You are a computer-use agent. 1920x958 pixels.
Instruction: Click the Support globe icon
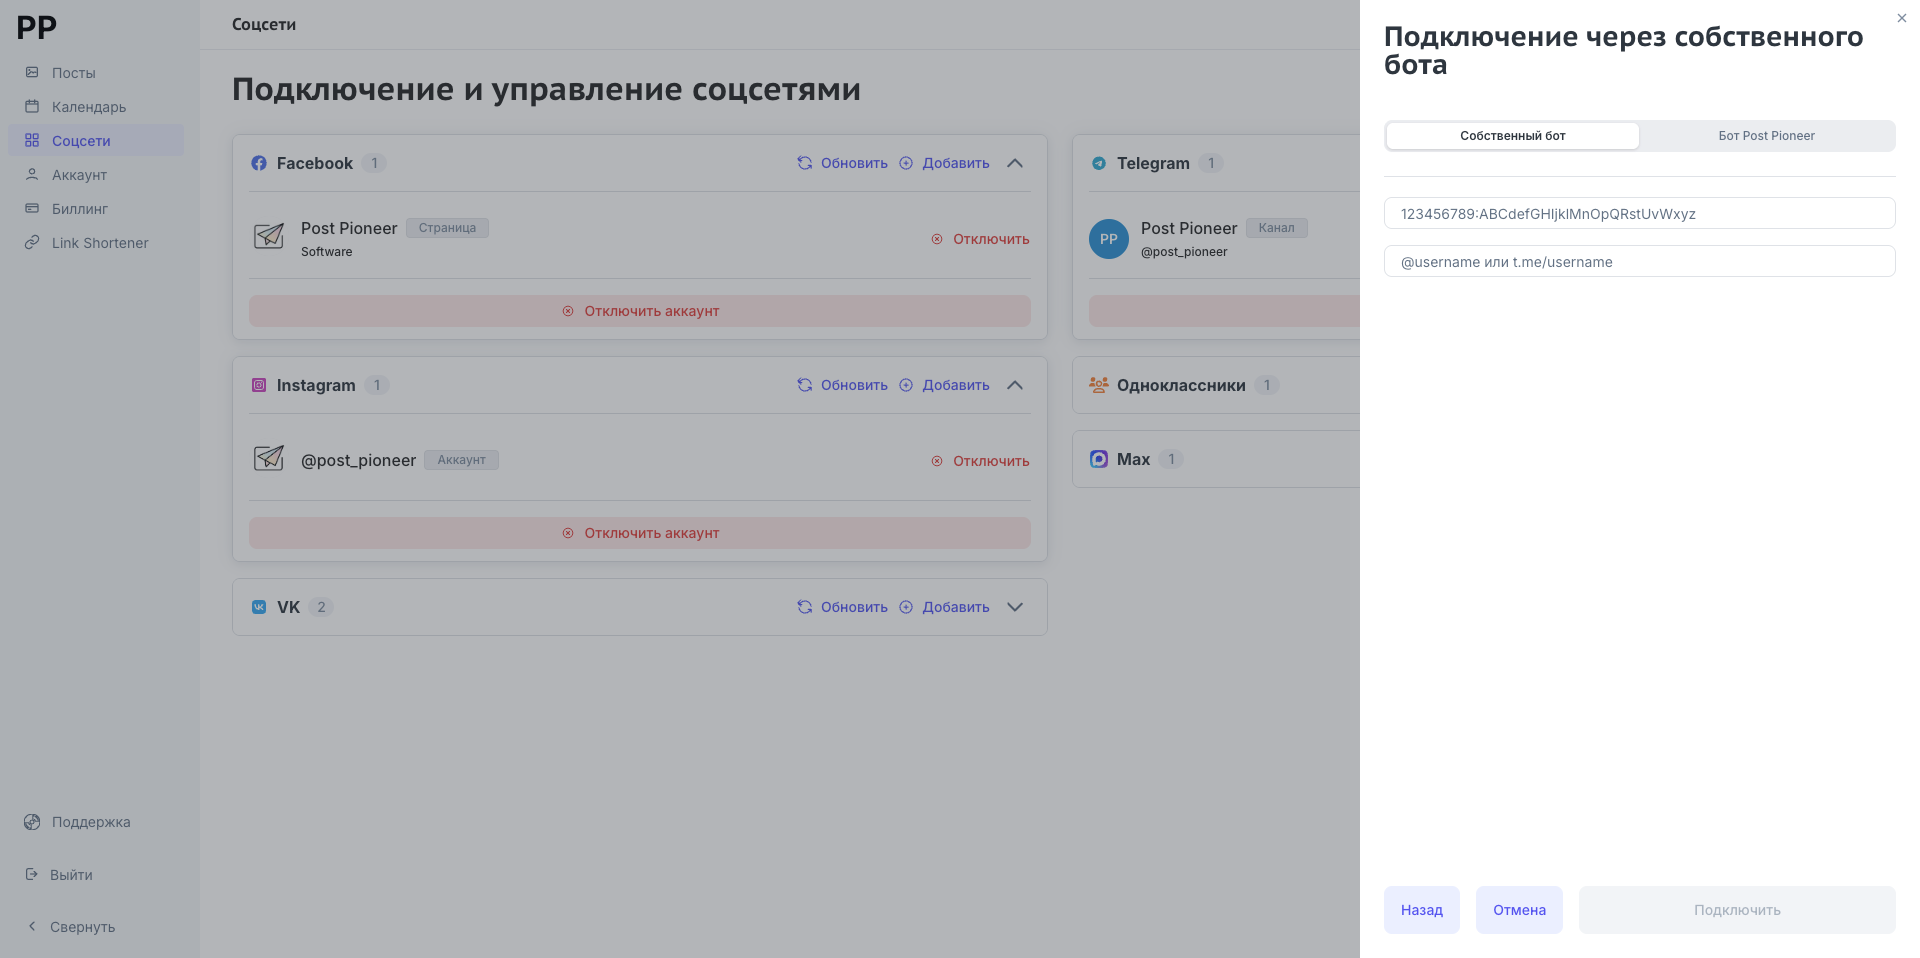(32, 822)
